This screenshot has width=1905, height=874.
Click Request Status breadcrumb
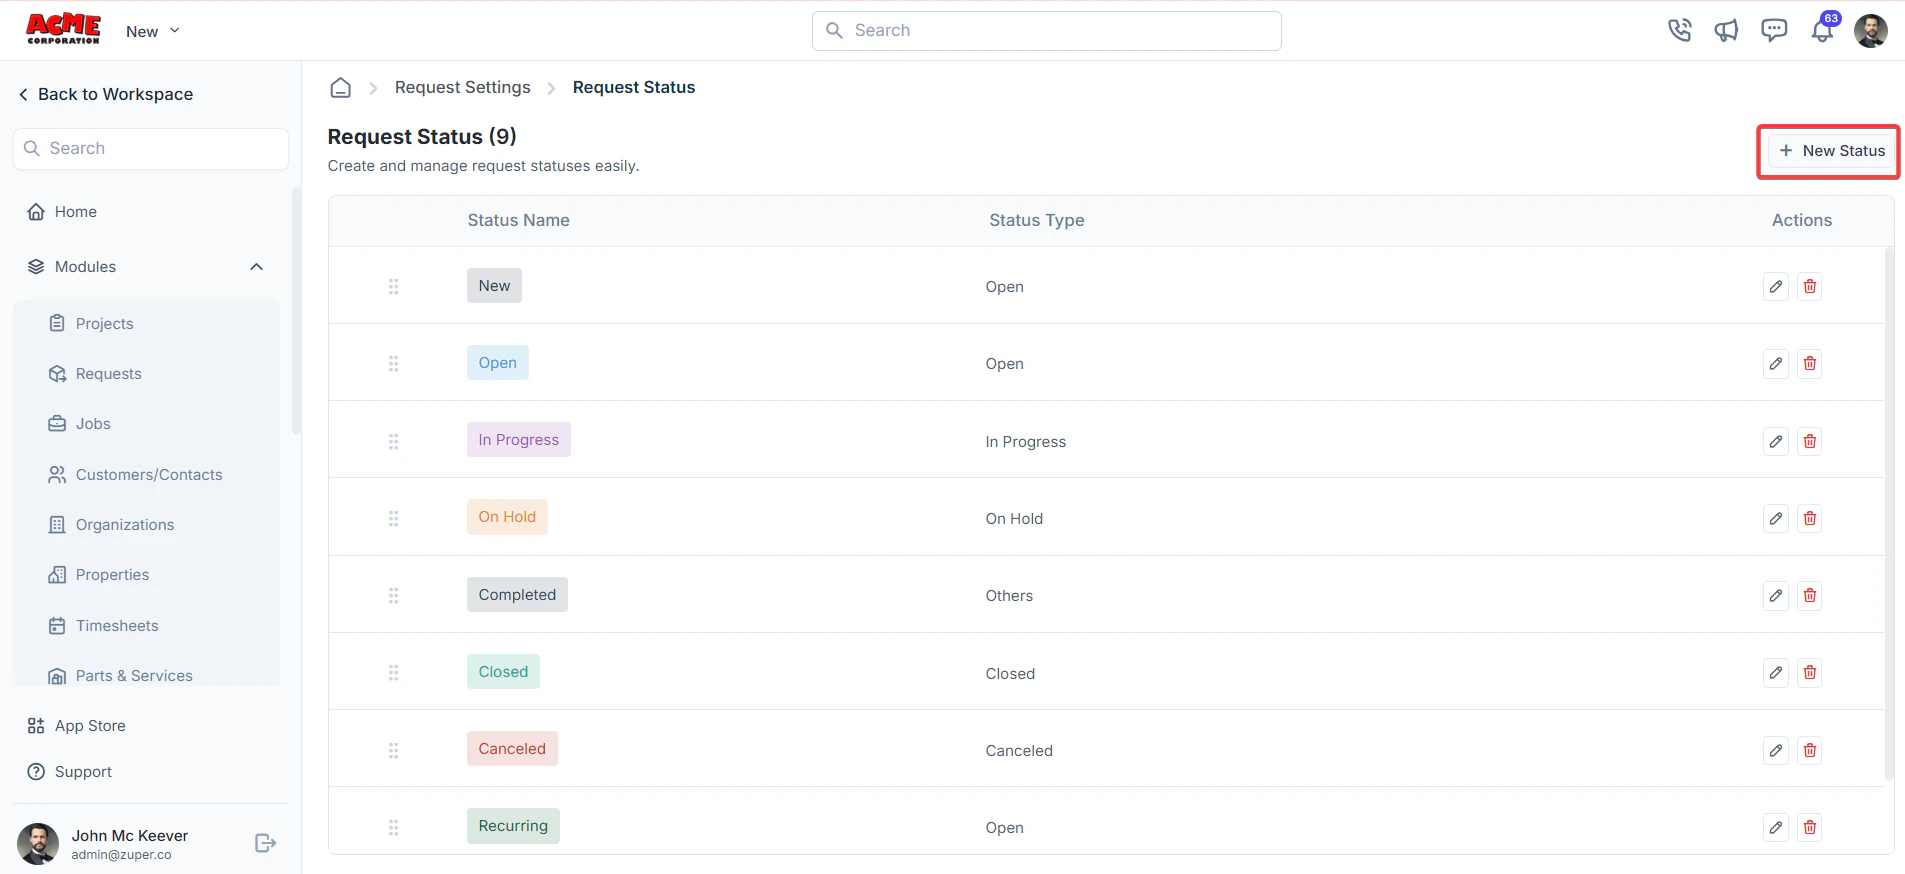click(x=634, y=88)
